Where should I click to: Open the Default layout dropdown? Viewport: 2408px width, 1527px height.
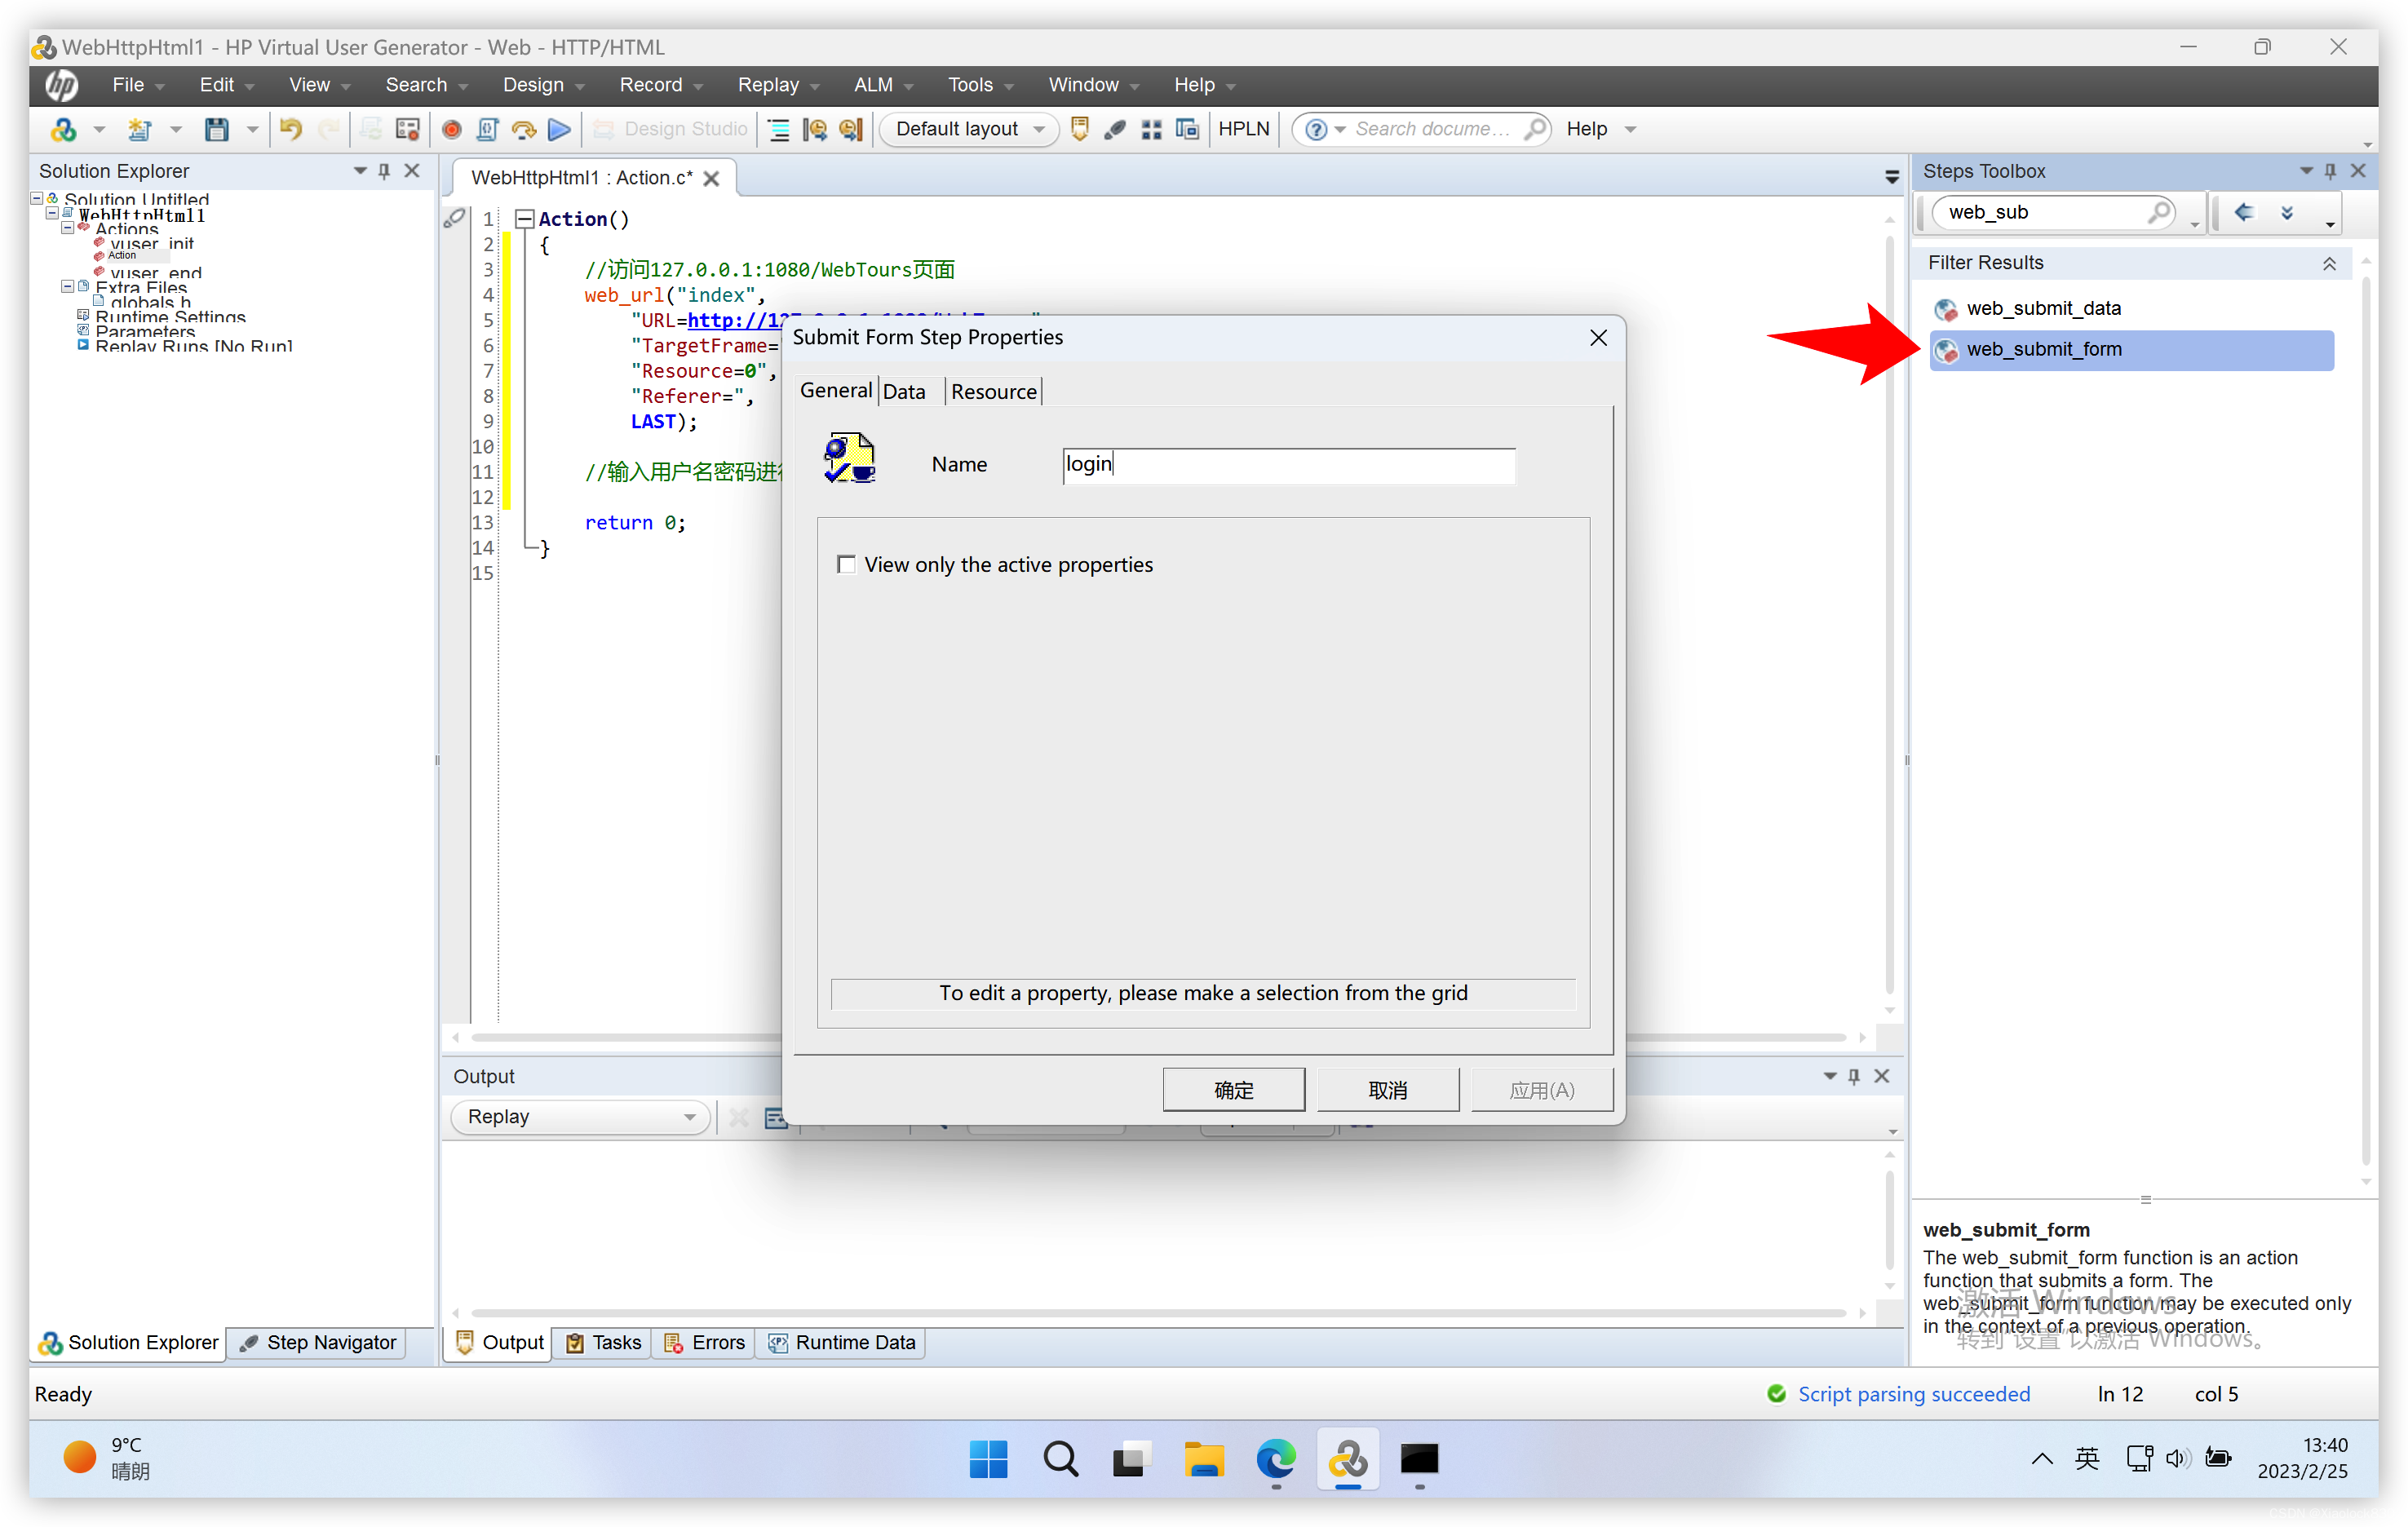pos(1039,129)
